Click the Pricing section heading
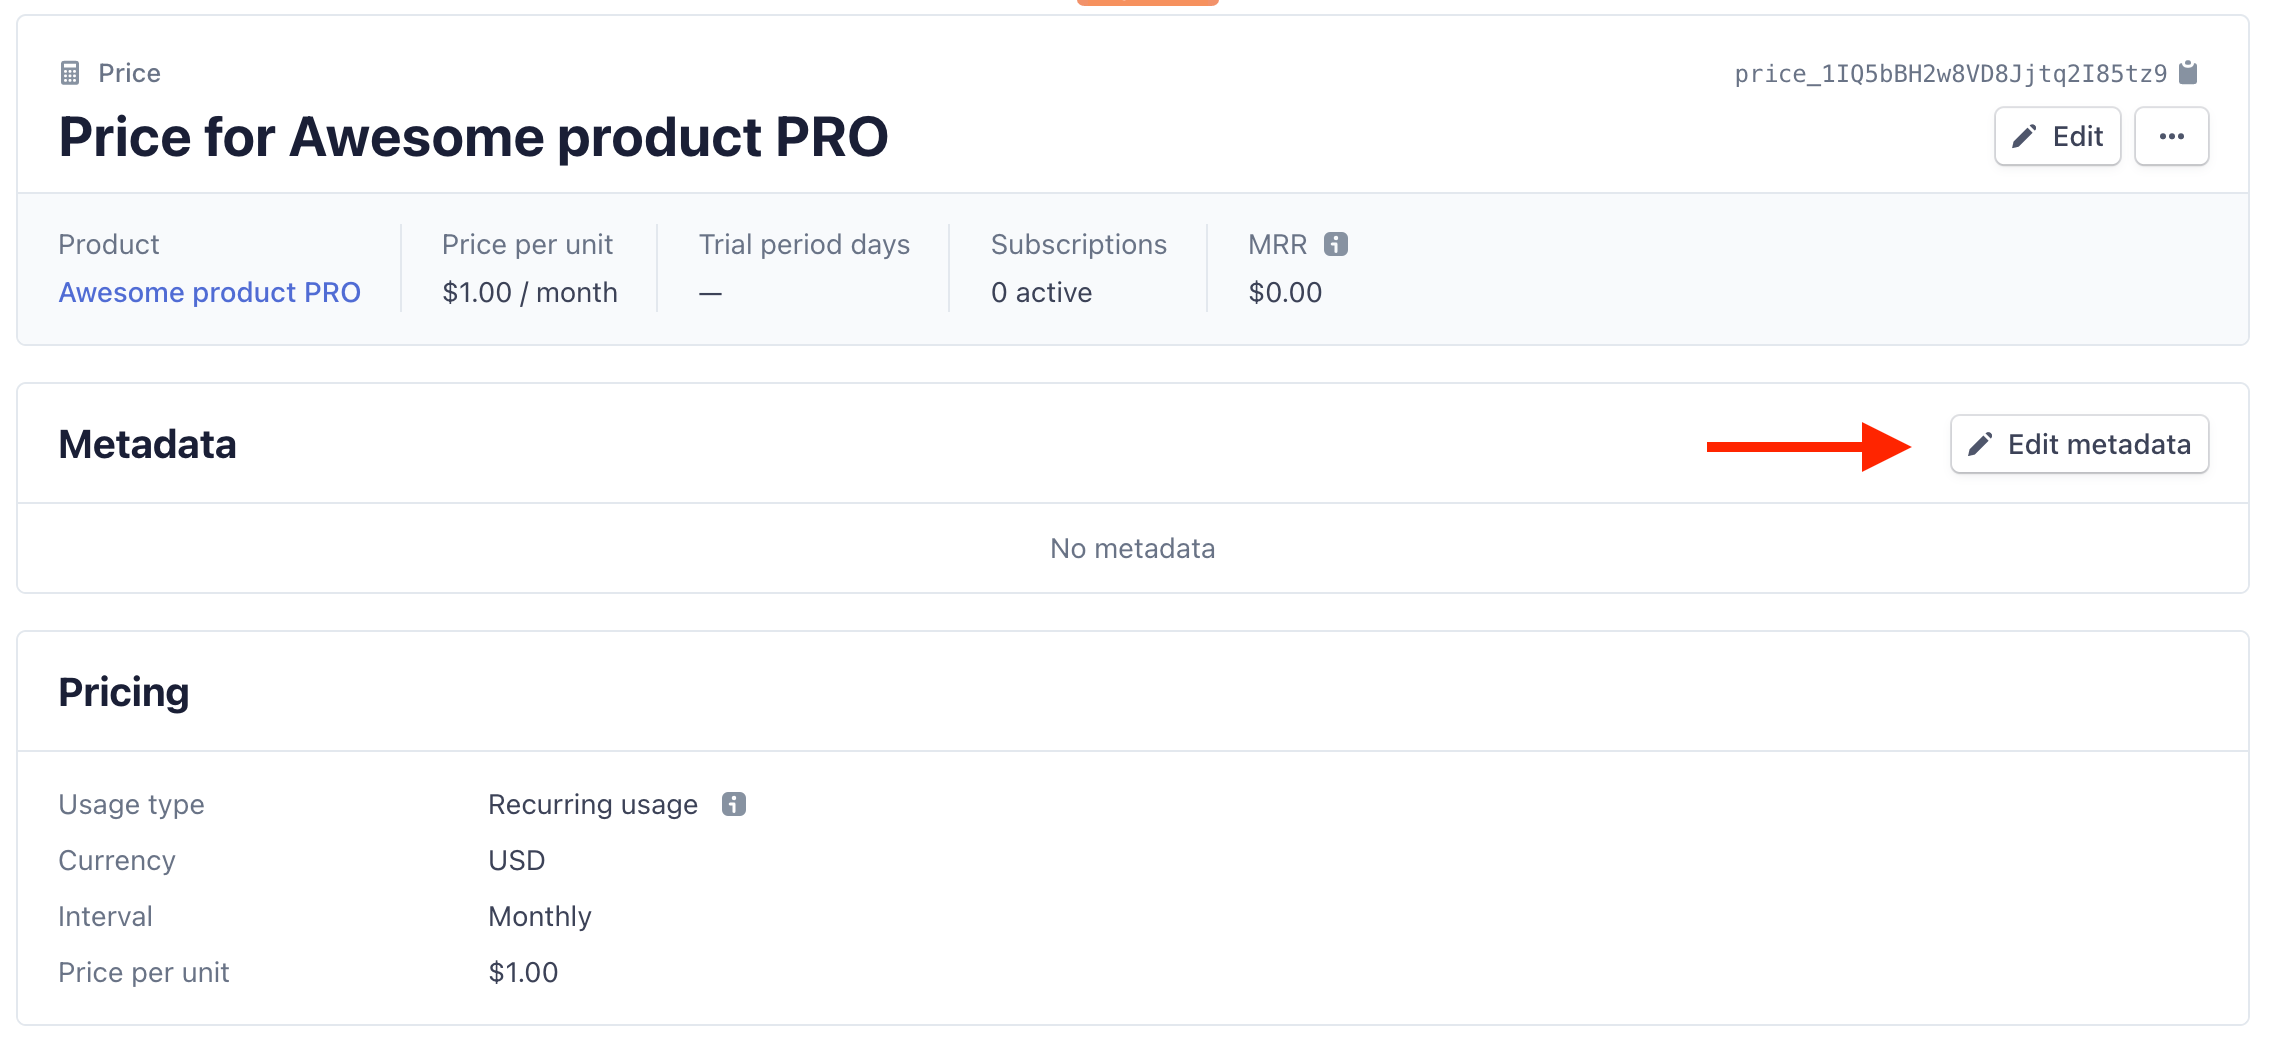2278x1038 pixels. coord(124,692)
